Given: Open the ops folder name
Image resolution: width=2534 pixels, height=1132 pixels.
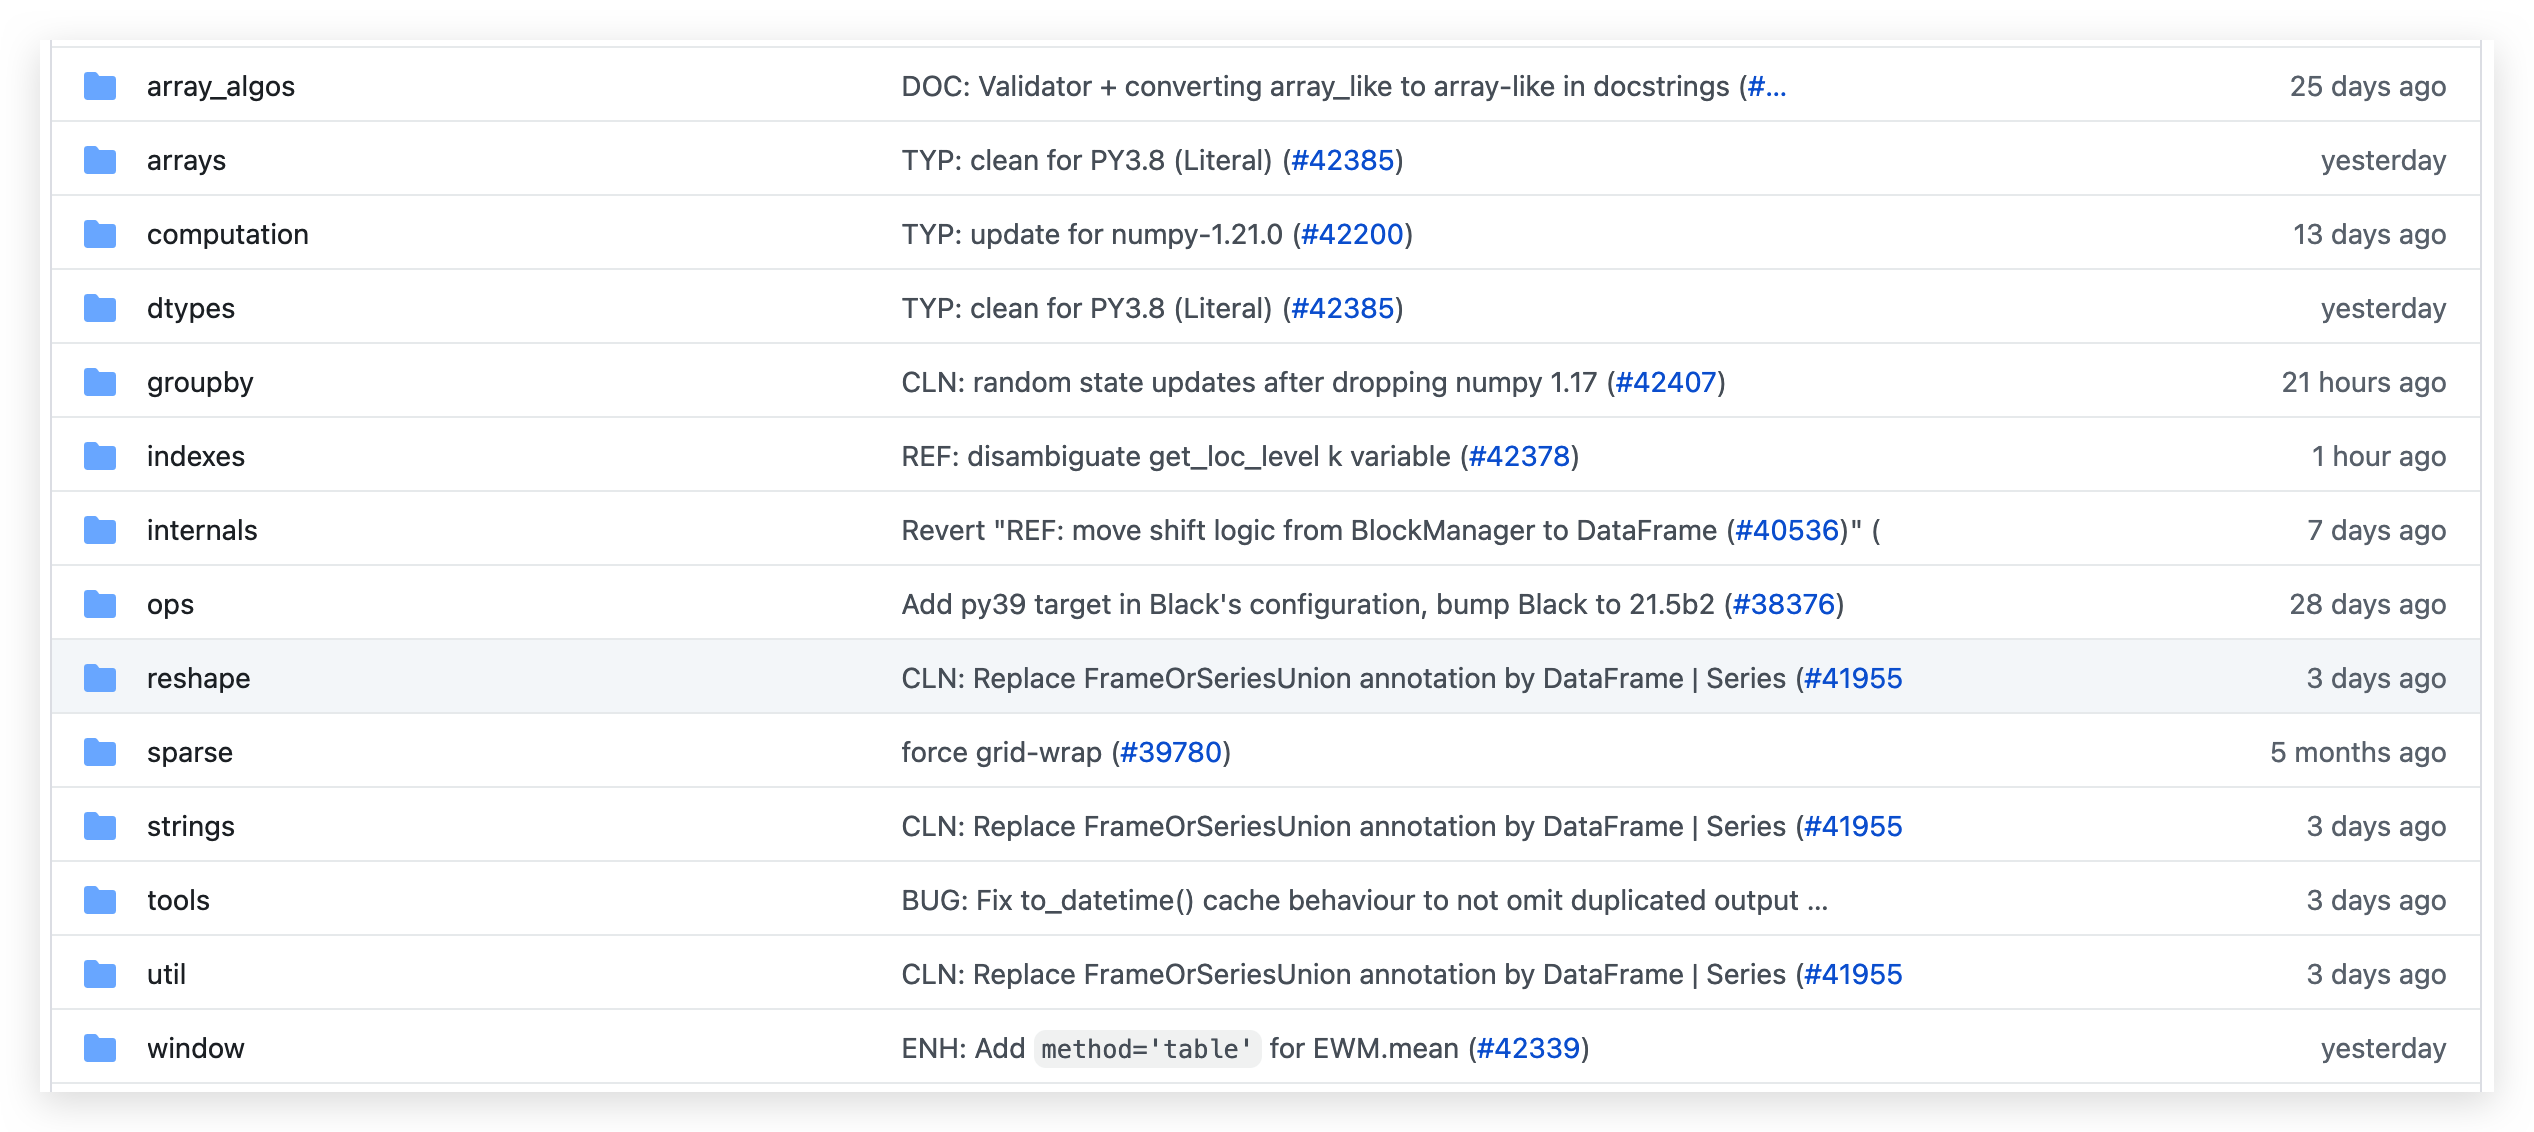Looking at the screenshot, I should [170, 605].
